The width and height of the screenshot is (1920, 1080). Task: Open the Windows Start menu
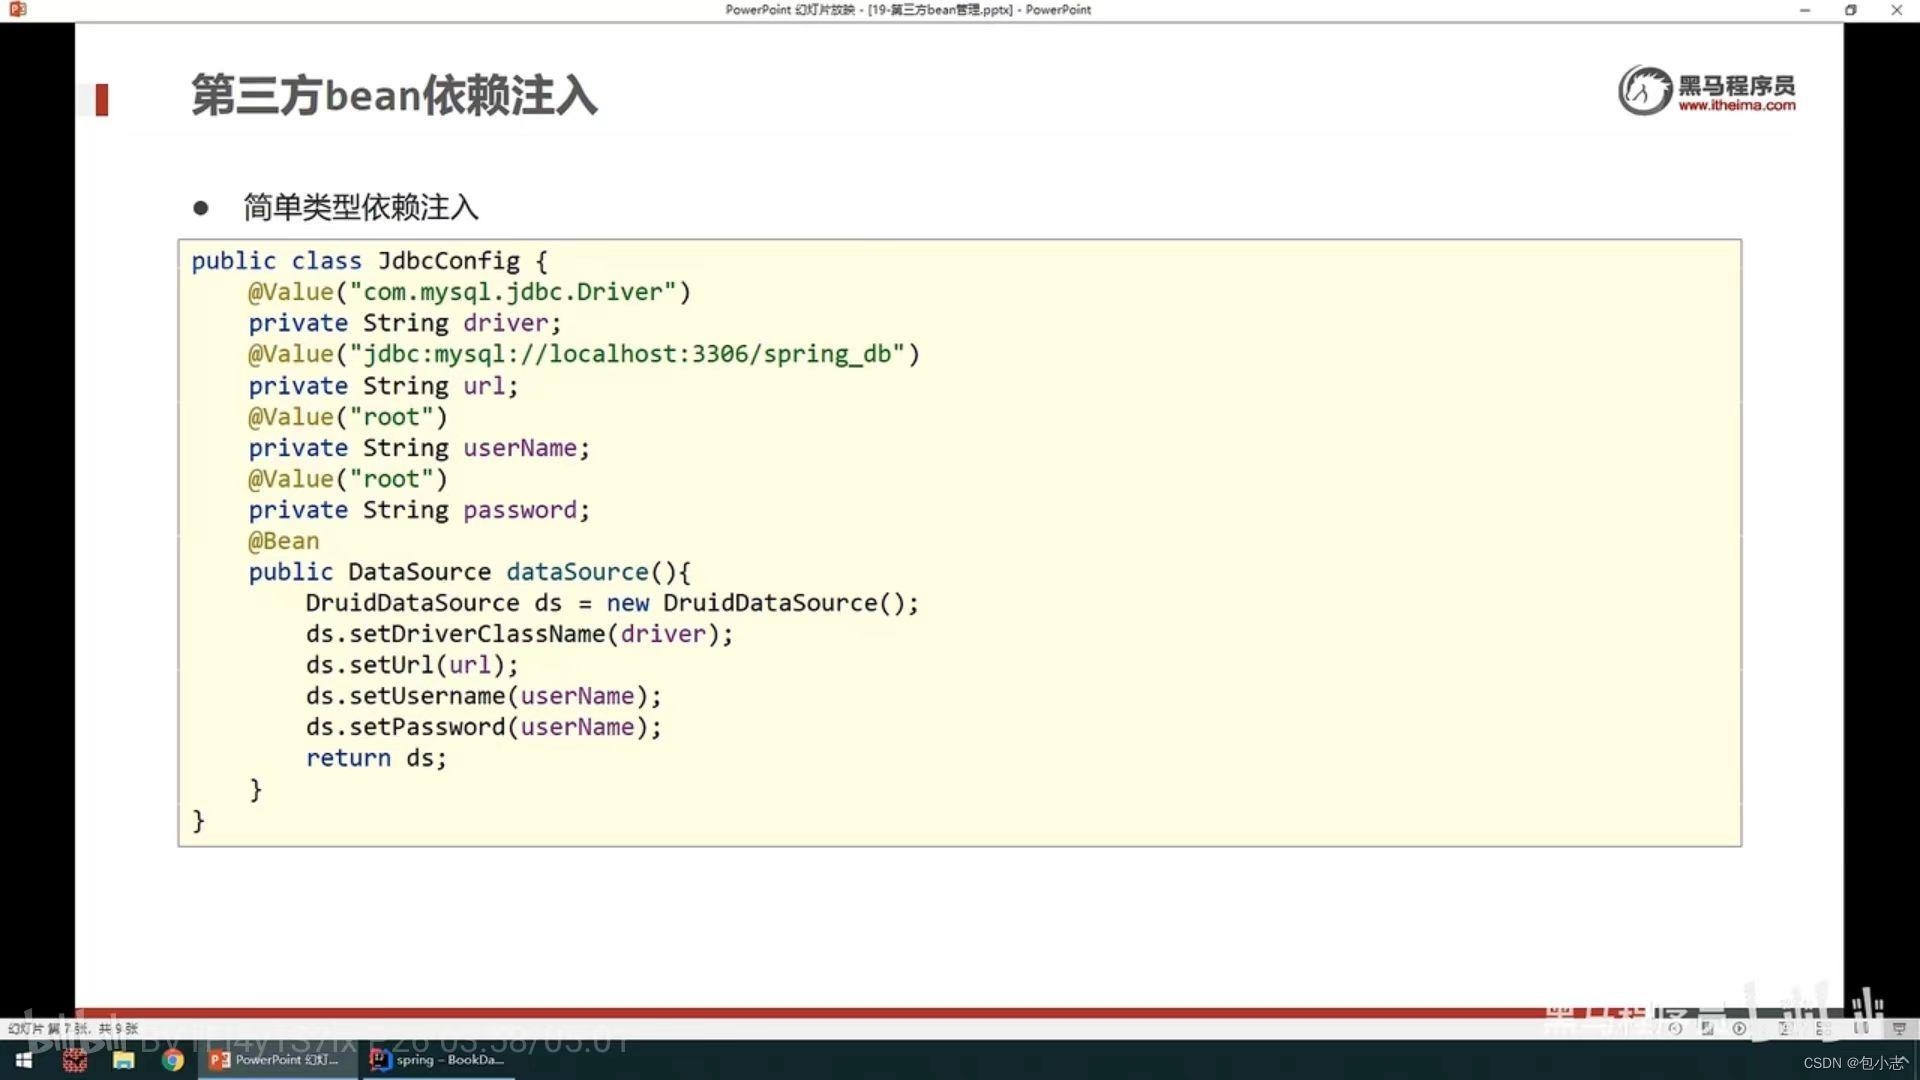click(24, 1060)
